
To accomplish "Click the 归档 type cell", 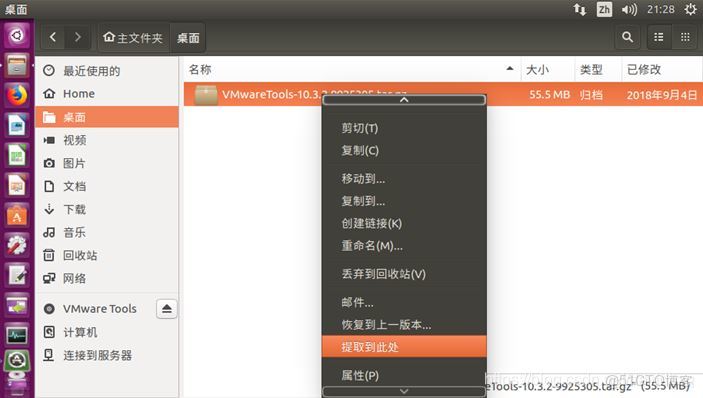I will click(591, 95).
